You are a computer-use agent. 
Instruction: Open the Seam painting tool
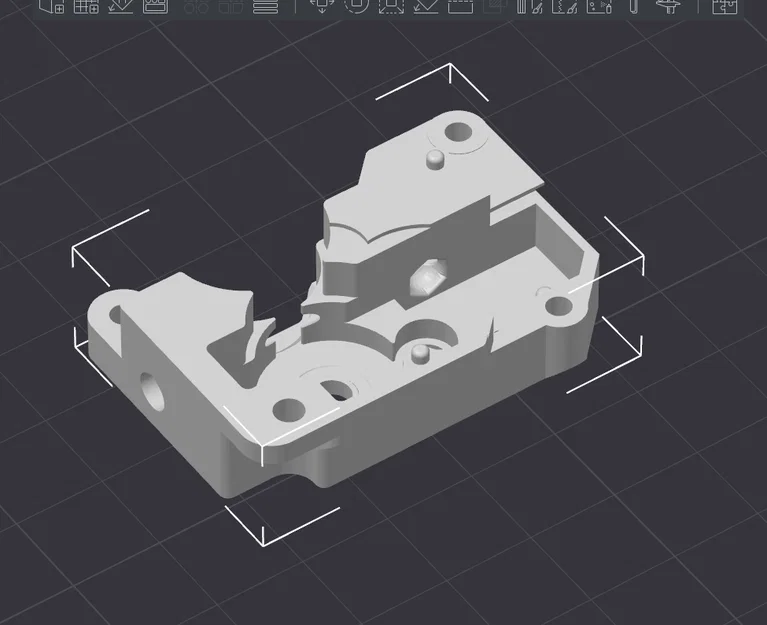tap(564, 6)
